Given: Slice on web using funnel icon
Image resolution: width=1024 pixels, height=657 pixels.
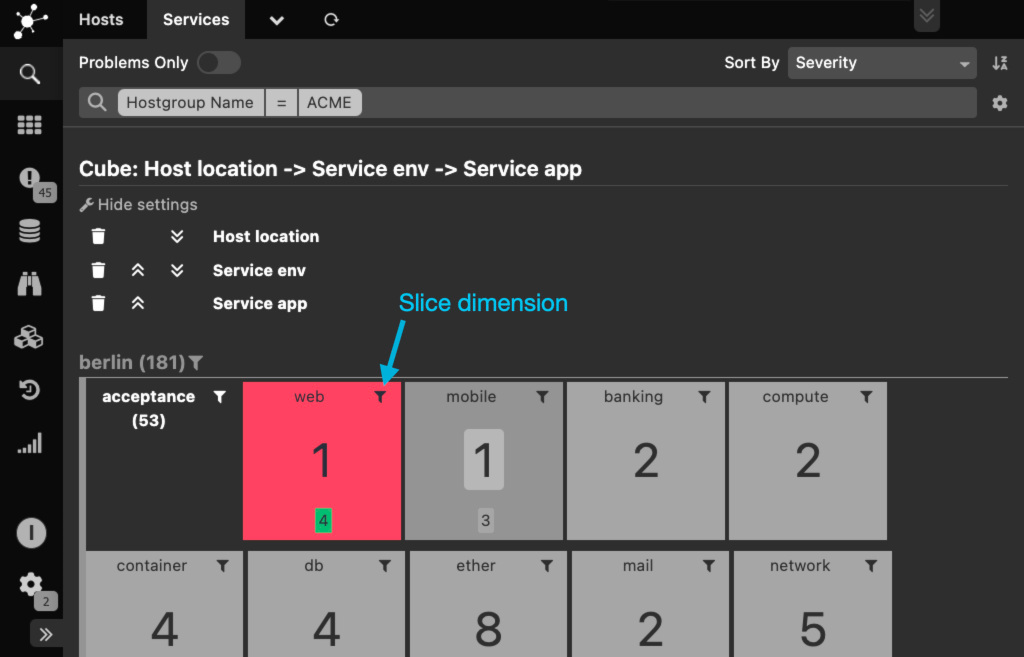Looking at the screenshot, I should (381, 396).
